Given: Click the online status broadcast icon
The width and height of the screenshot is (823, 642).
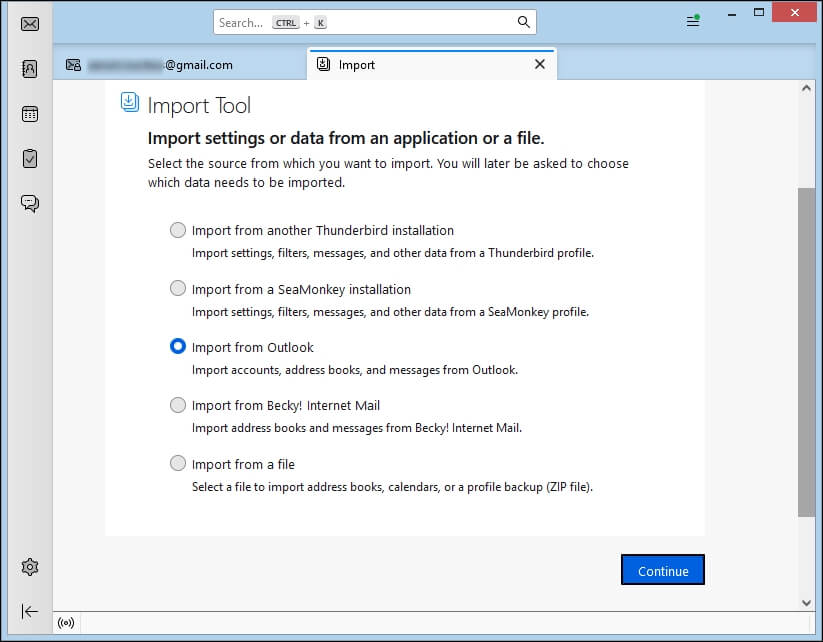Looking at the screenshot, I should coord(66,623).
